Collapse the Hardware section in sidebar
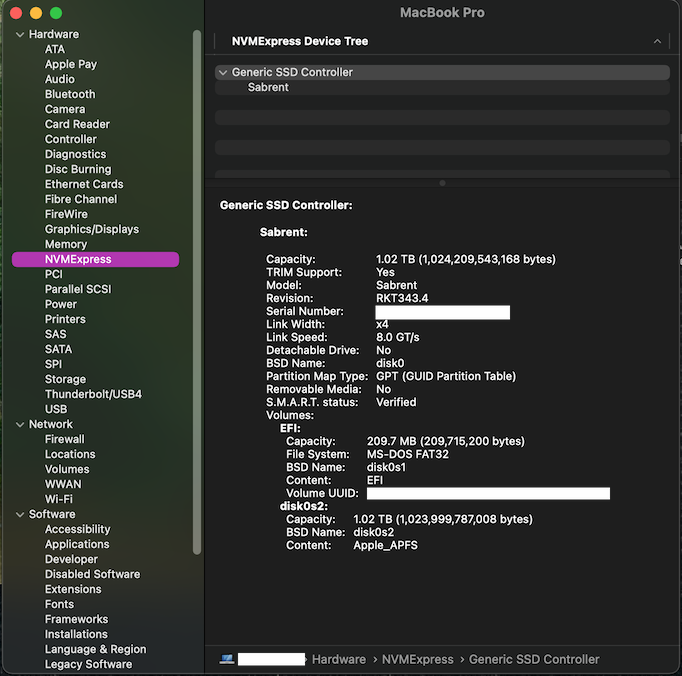 point(20,35)
